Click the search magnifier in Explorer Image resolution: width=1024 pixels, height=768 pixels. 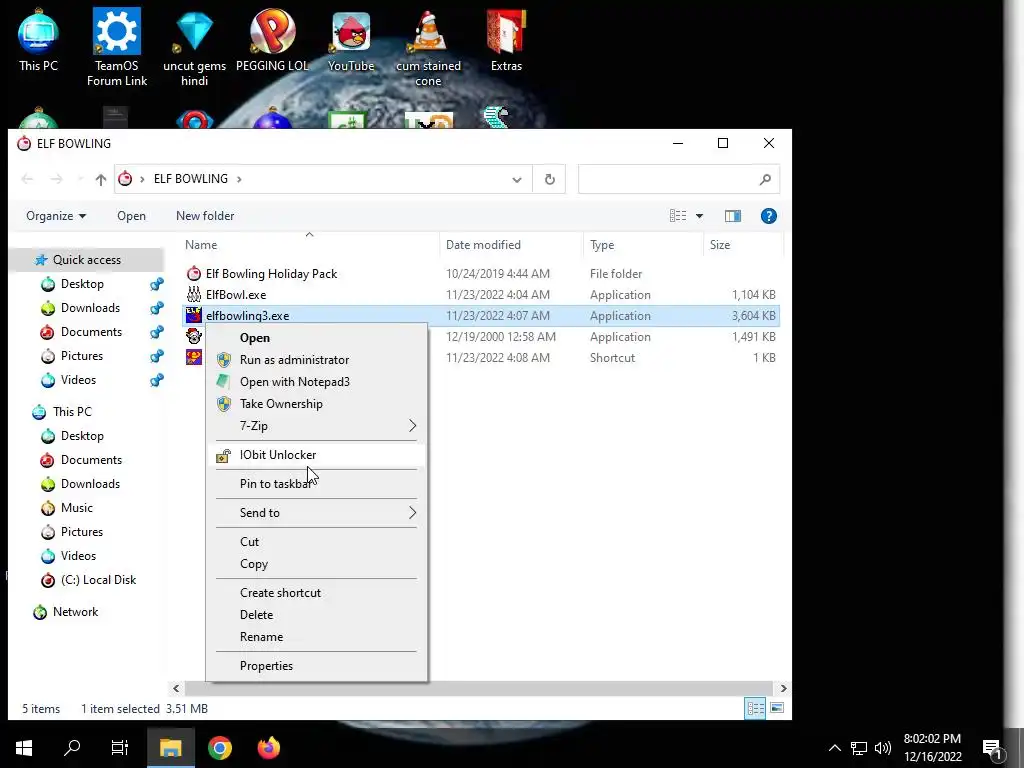[x=765, y=179]
